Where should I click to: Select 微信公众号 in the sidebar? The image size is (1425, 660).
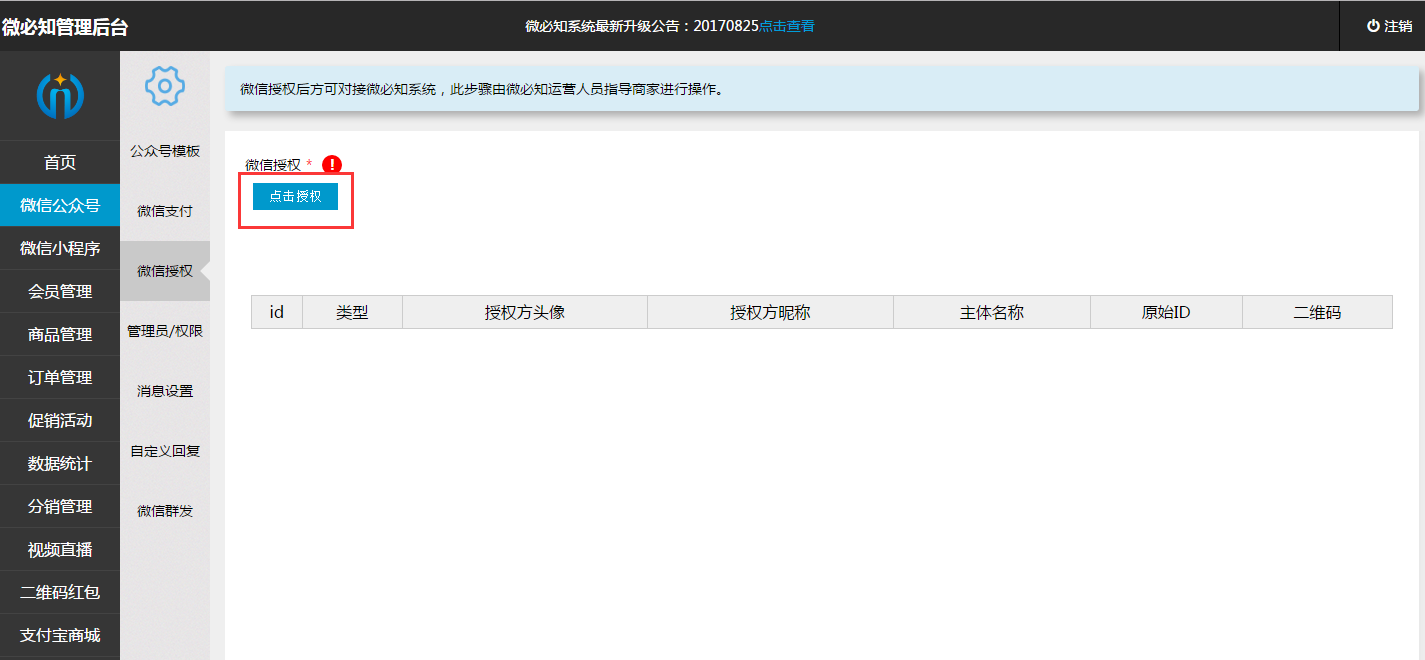pos(60,205)
